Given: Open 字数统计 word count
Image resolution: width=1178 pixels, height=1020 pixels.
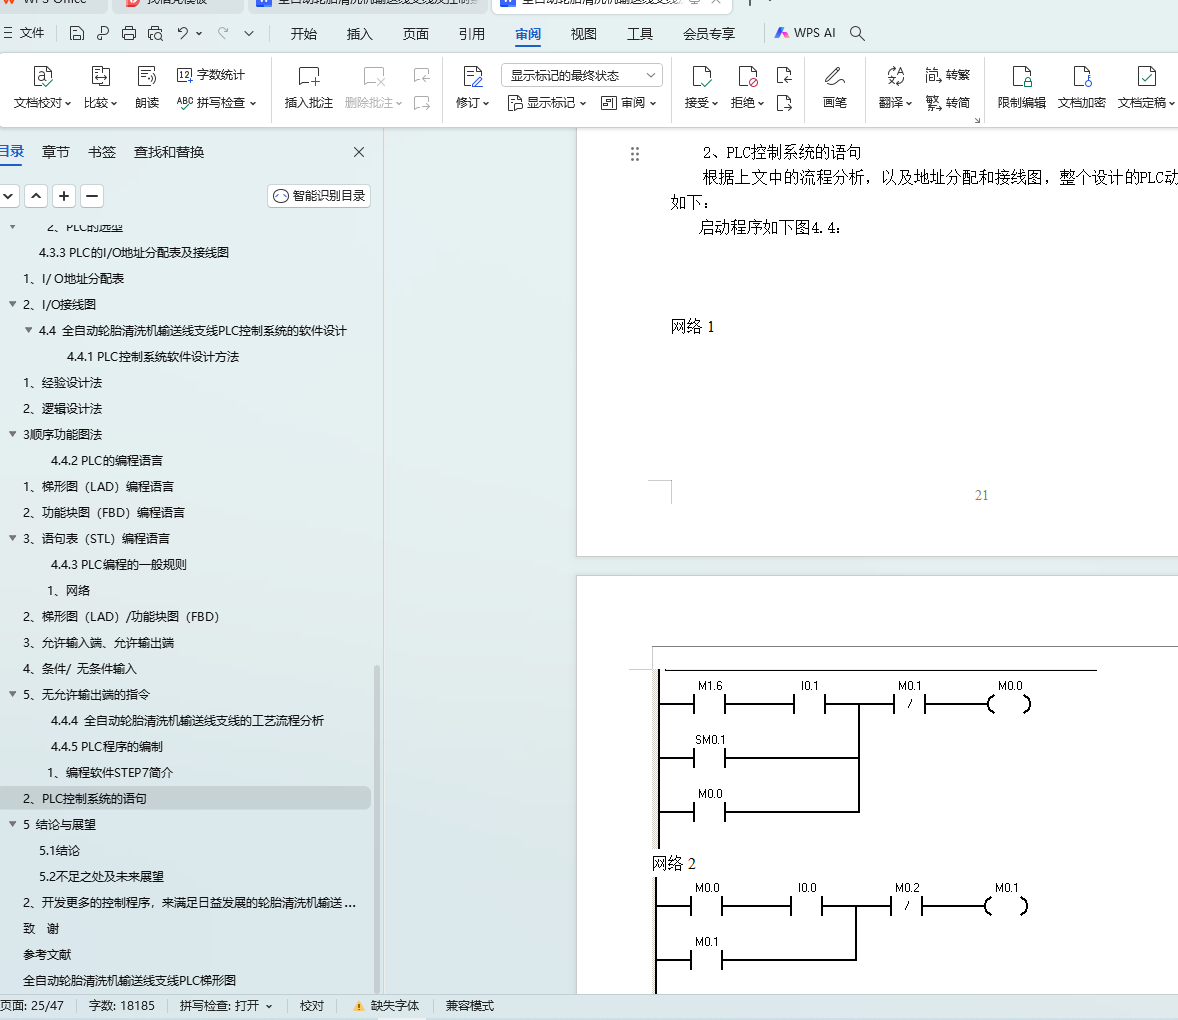Looking at the screenshot, I should pyautogui.click(x=210, y=74).
